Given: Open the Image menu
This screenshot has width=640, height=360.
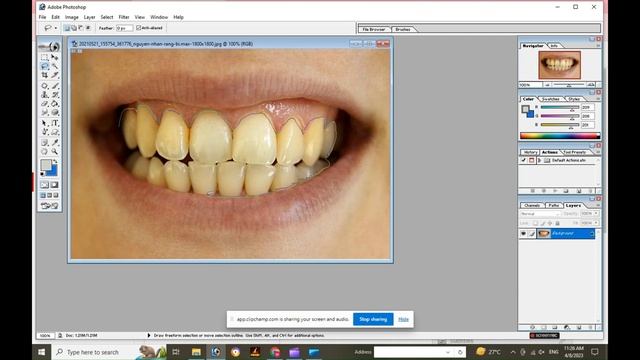Looking at the screenshot, I should [x=71, y=17].
